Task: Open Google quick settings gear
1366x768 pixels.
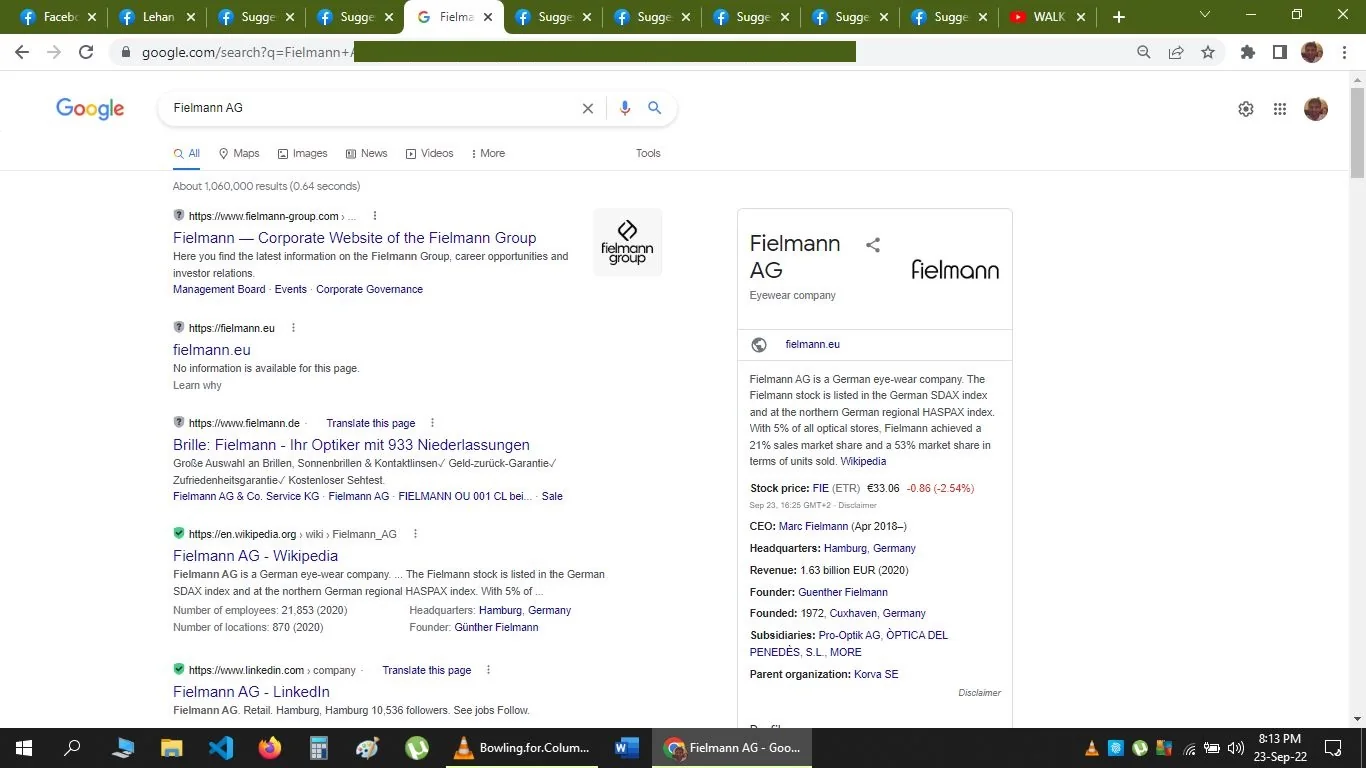Action: (x=1246, y=109)
